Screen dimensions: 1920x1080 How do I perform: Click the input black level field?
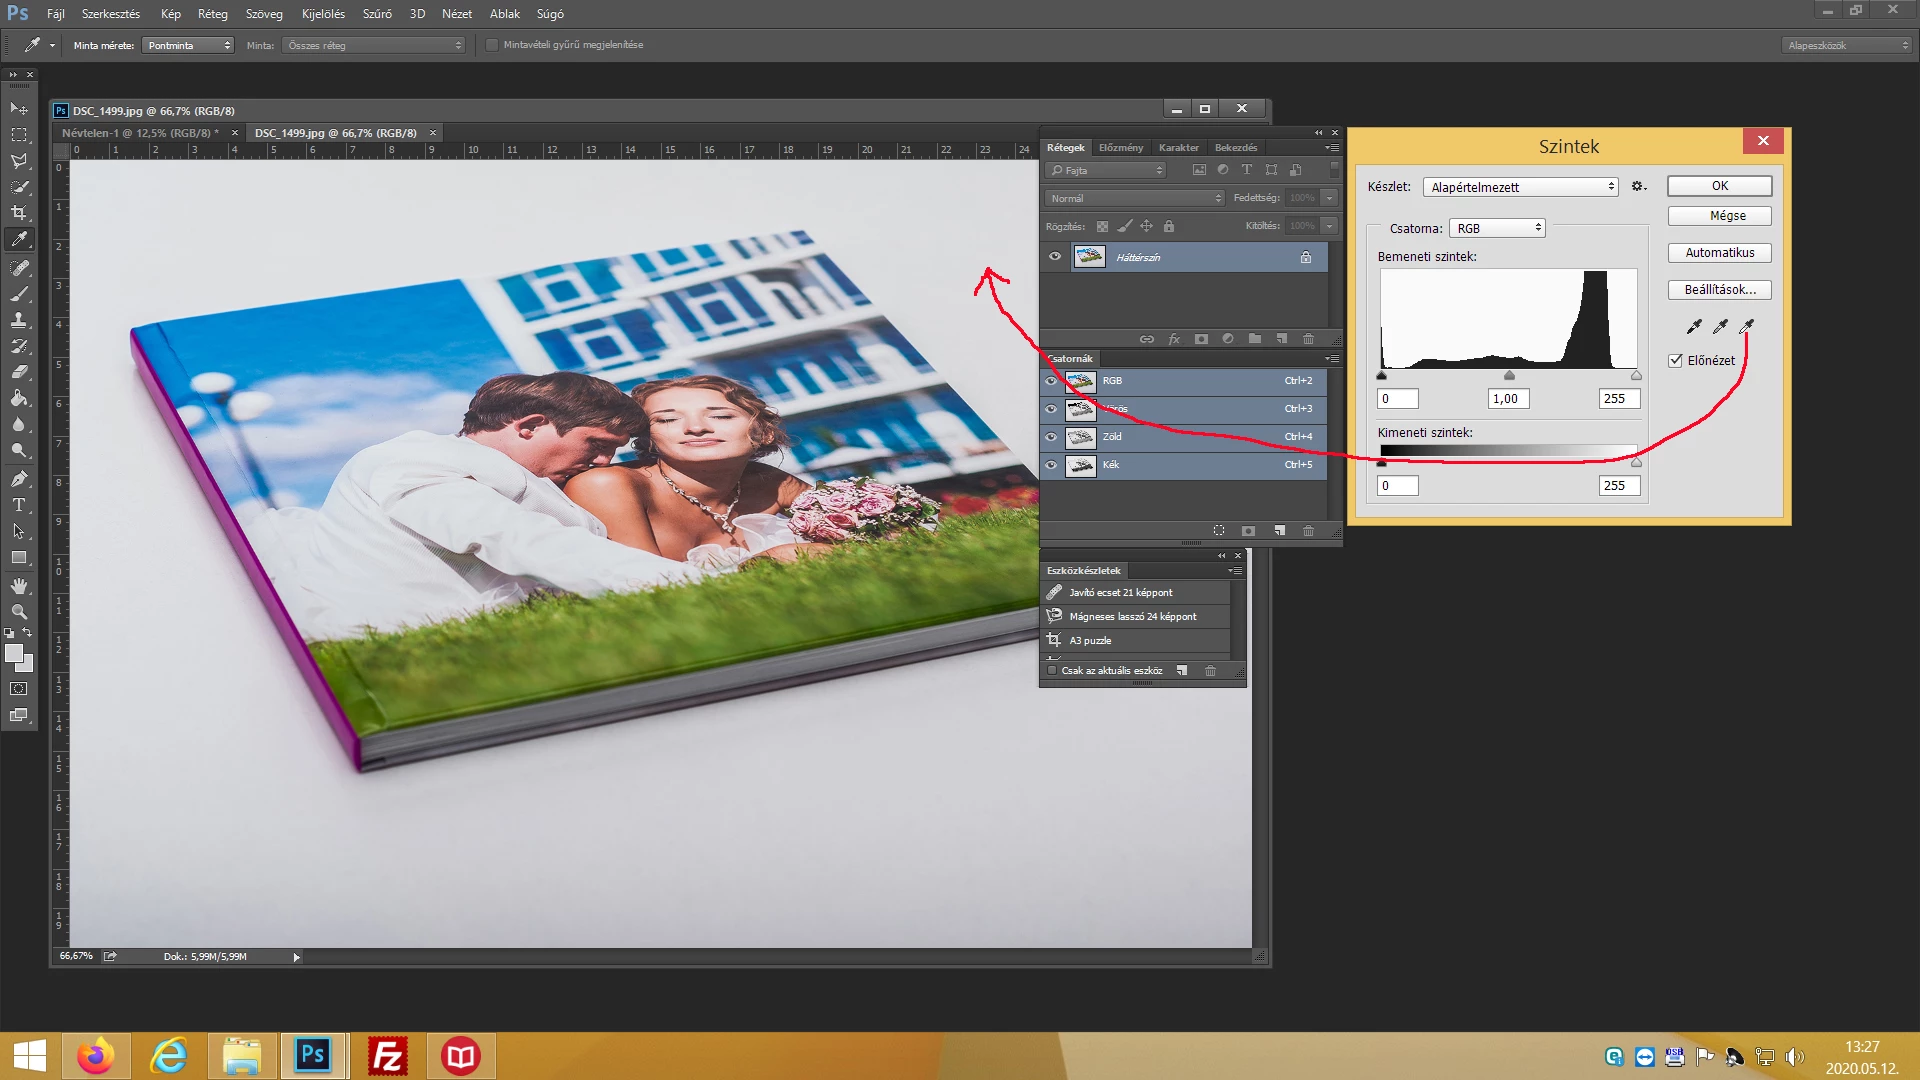[1397, 399]
